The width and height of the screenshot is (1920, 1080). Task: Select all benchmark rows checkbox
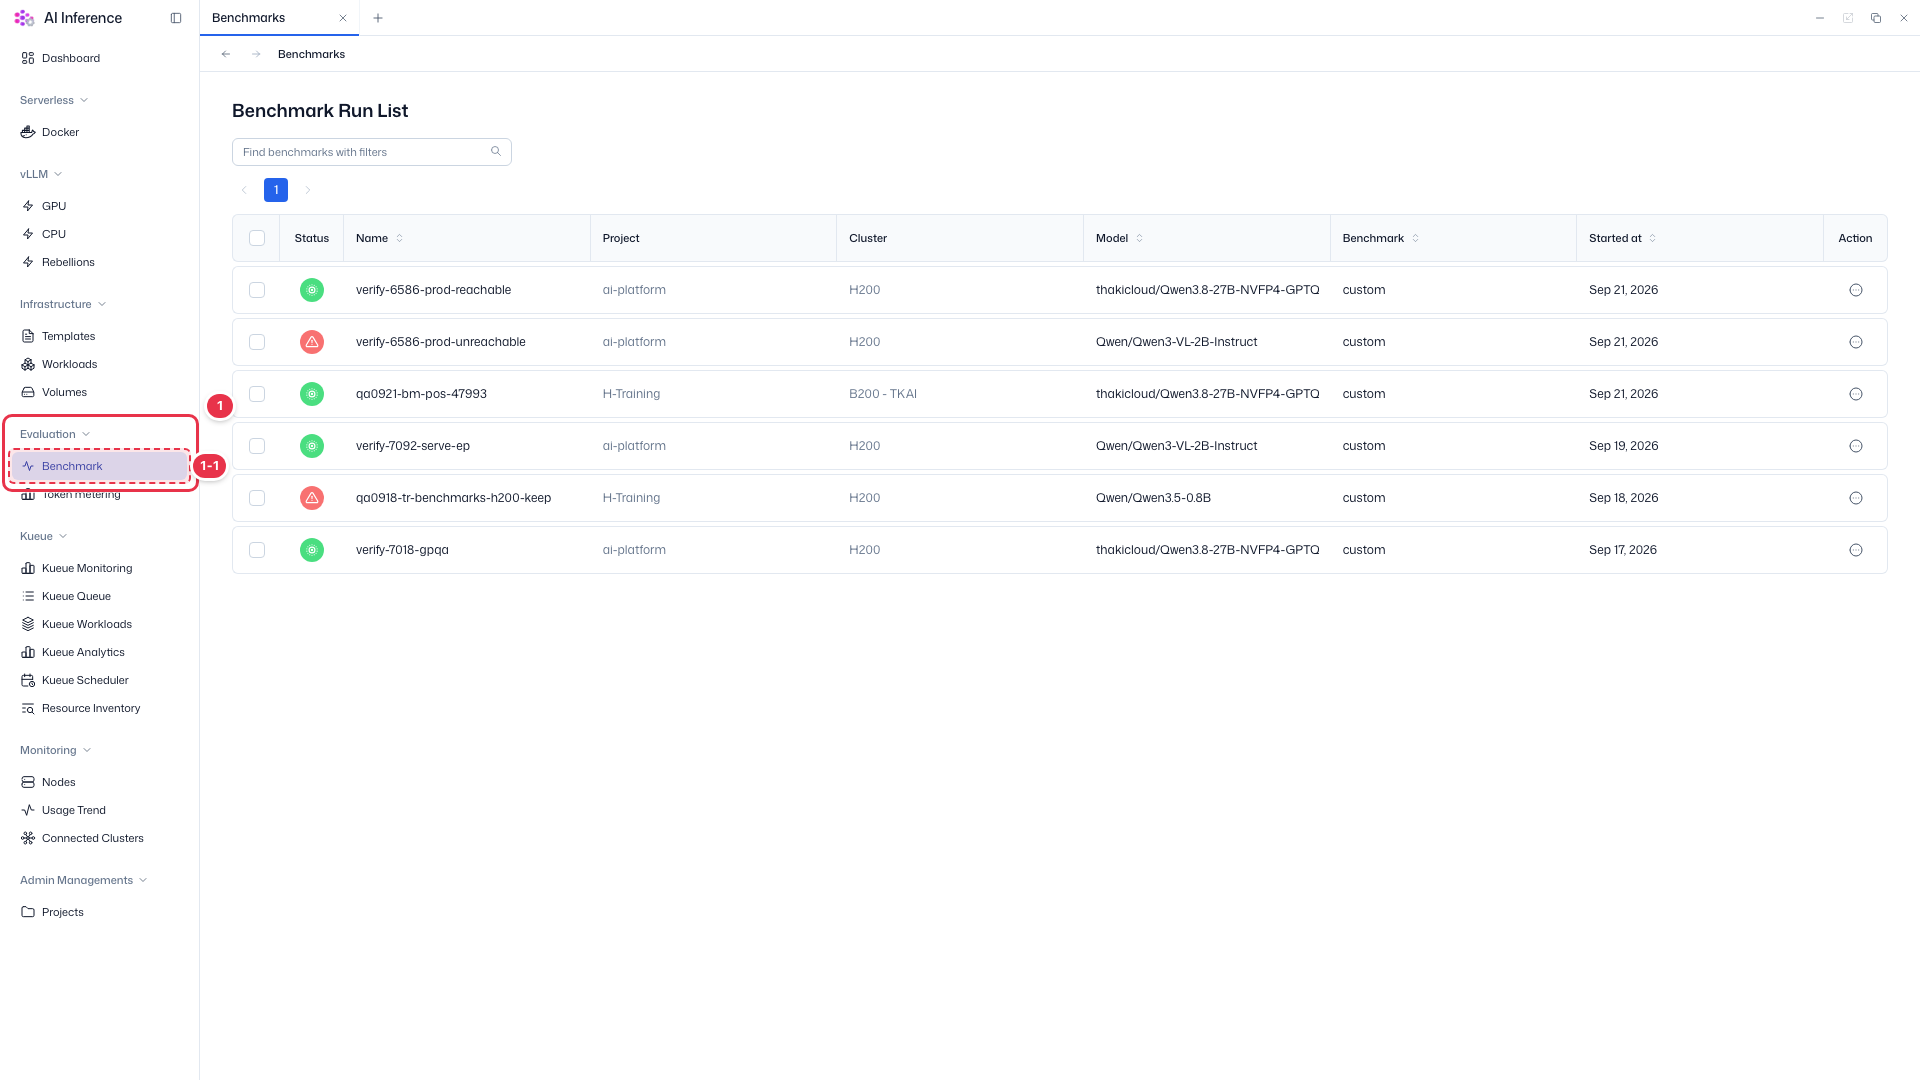(x=257, y=238)
